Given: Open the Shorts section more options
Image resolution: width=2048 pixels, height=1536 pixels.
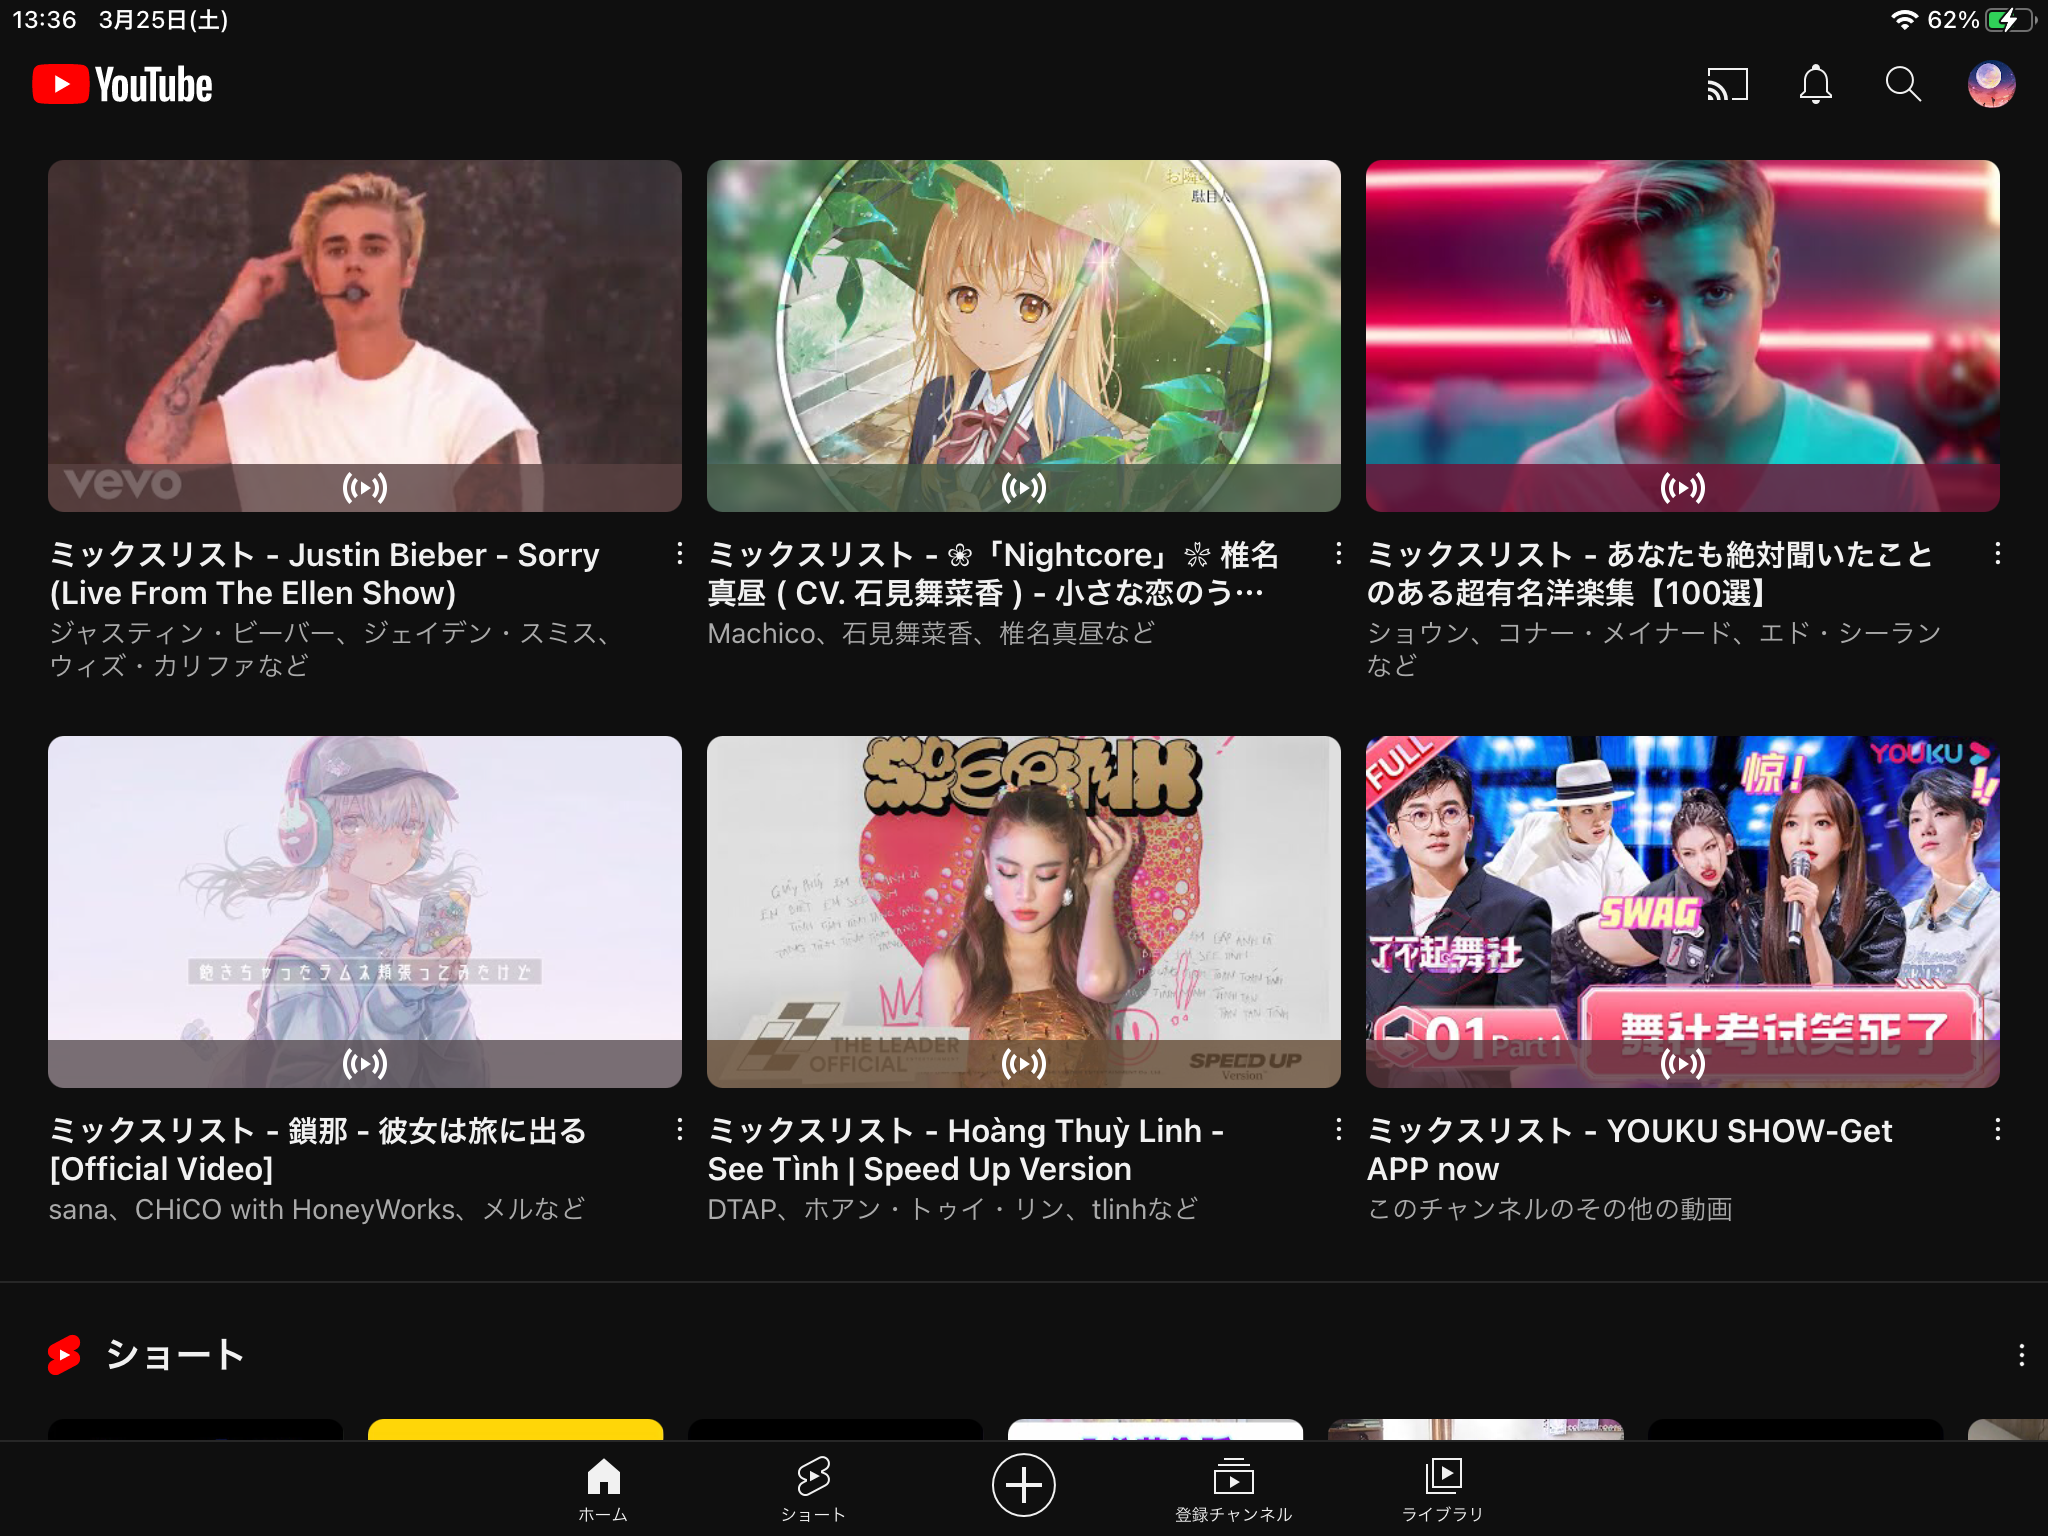Looking at the screenshot, I should point(2021,1355).
